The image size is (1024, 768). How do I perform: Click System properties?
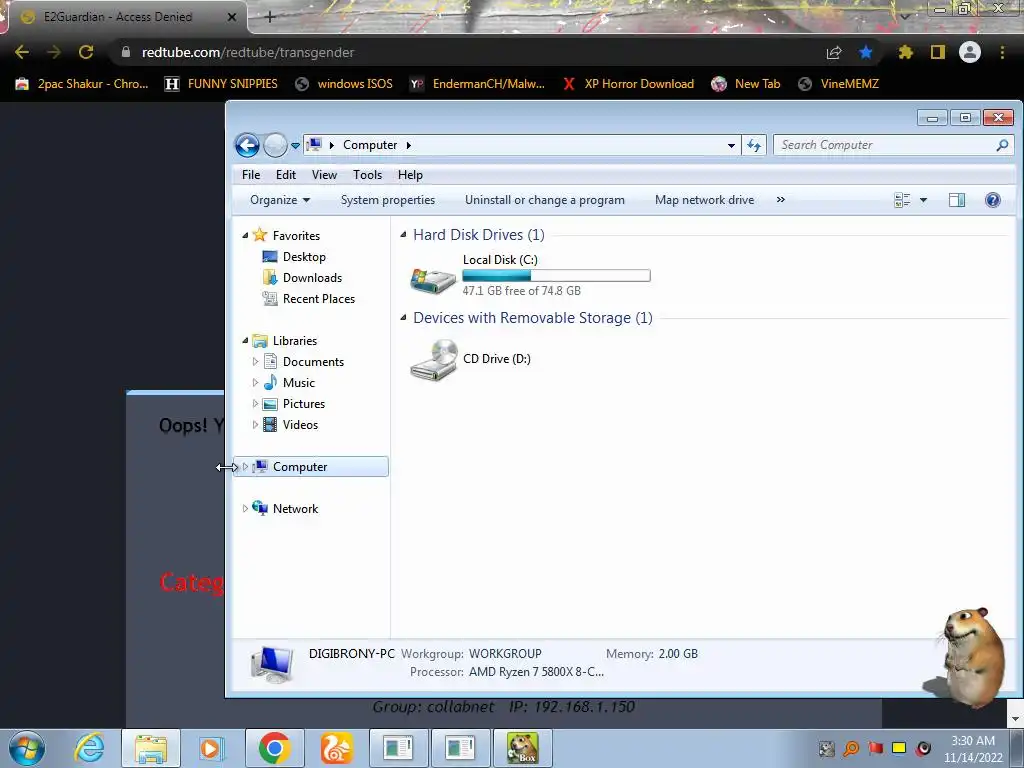coord(388,200)
